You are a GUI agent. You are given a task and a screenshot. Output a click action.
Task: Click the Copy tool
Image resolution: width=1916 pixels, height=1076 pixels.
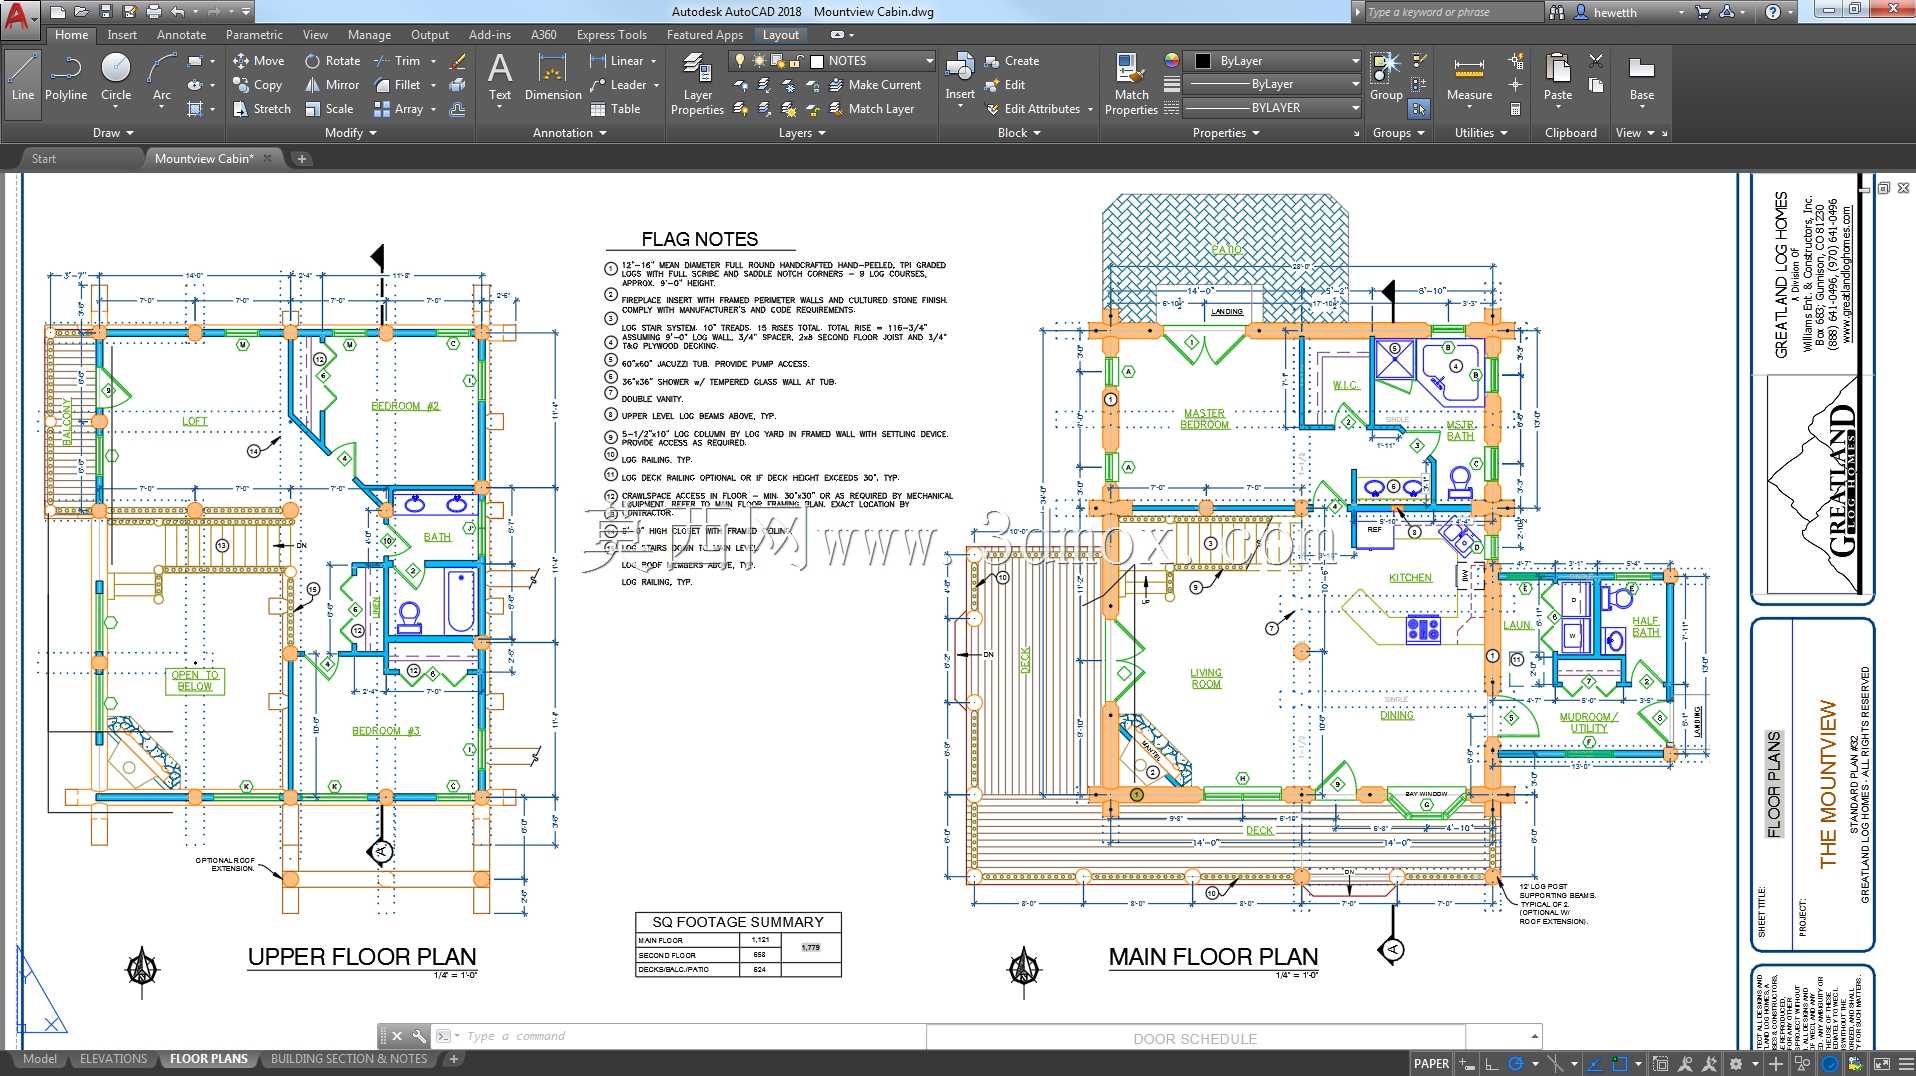tap(258, 85)
